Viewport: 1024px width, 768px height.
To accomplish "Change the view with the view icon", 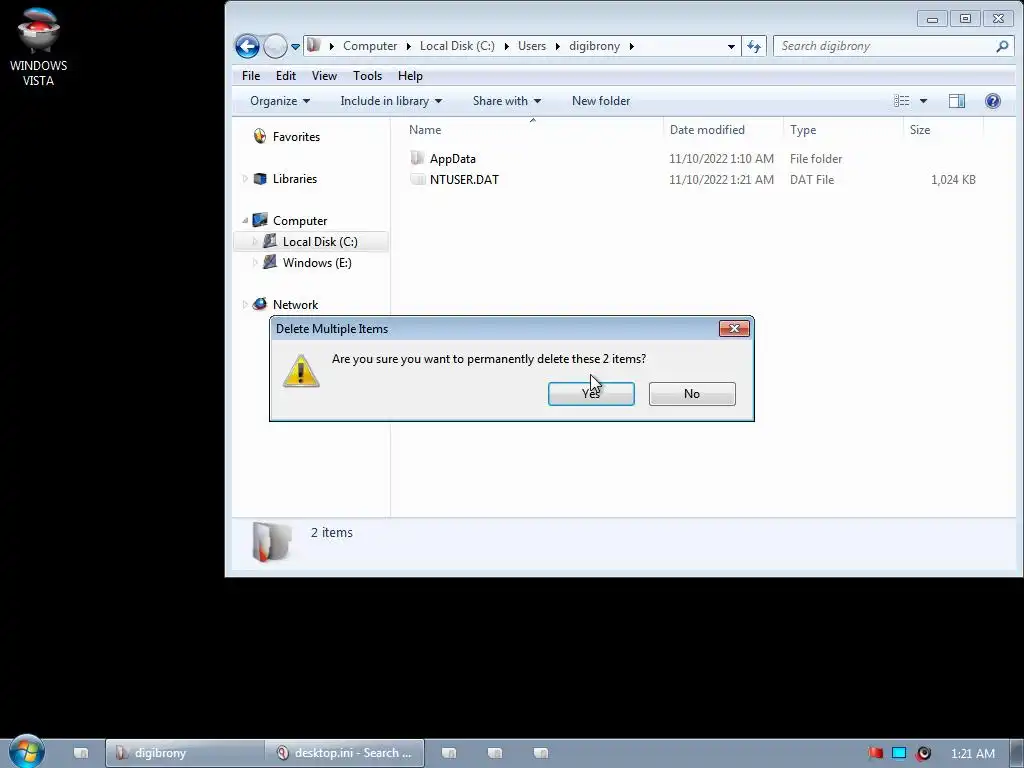I will (x=902, y=101).
